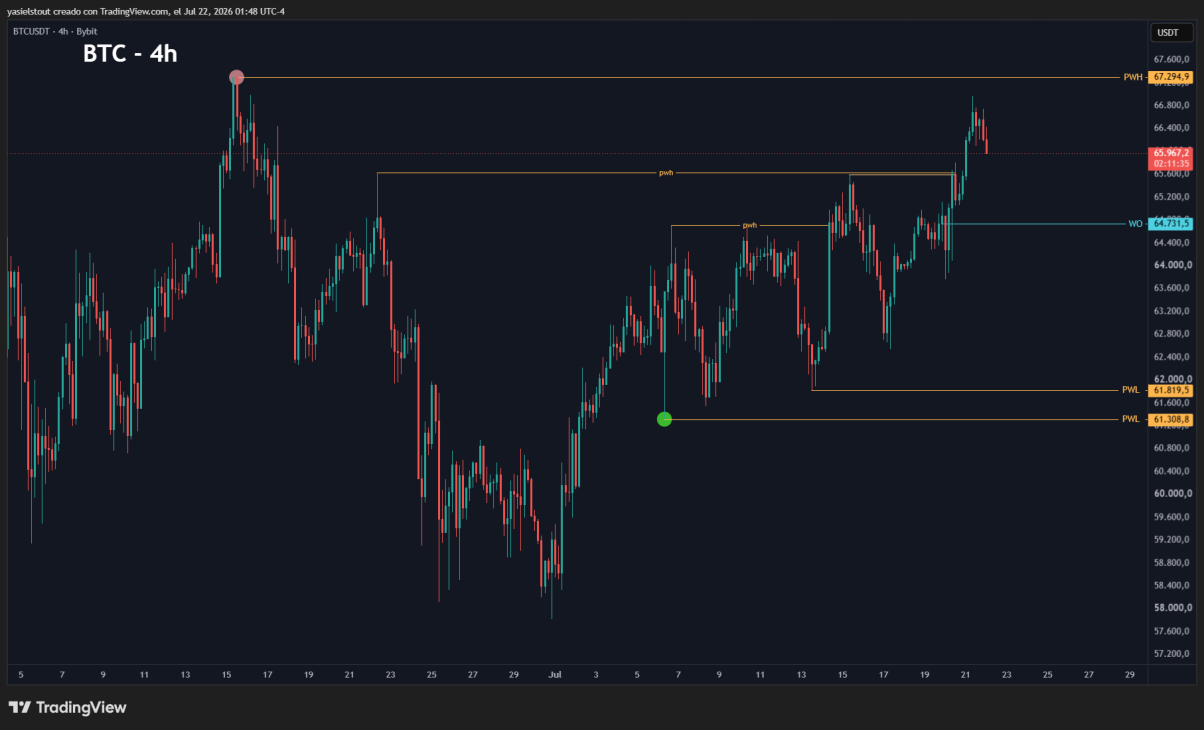This screenshot has width=1204, height=730.
Task: Click the 62.000,0 price axis label
Action: [x=1171, y=379]
